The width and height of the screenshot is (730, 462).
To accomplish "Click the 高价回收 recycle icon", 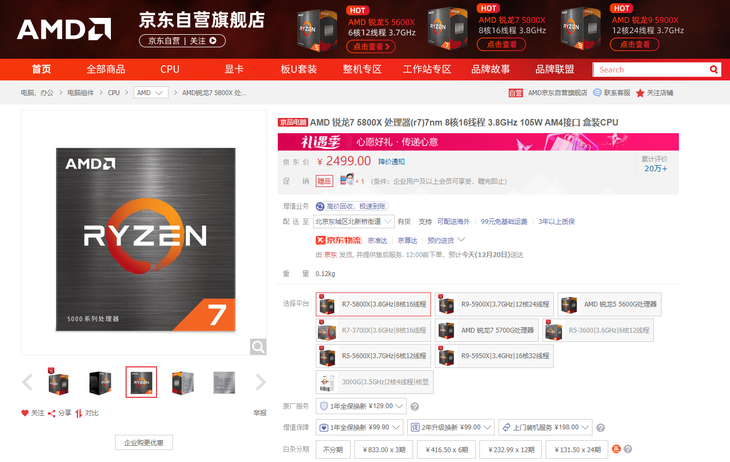I will coord(320,206).
